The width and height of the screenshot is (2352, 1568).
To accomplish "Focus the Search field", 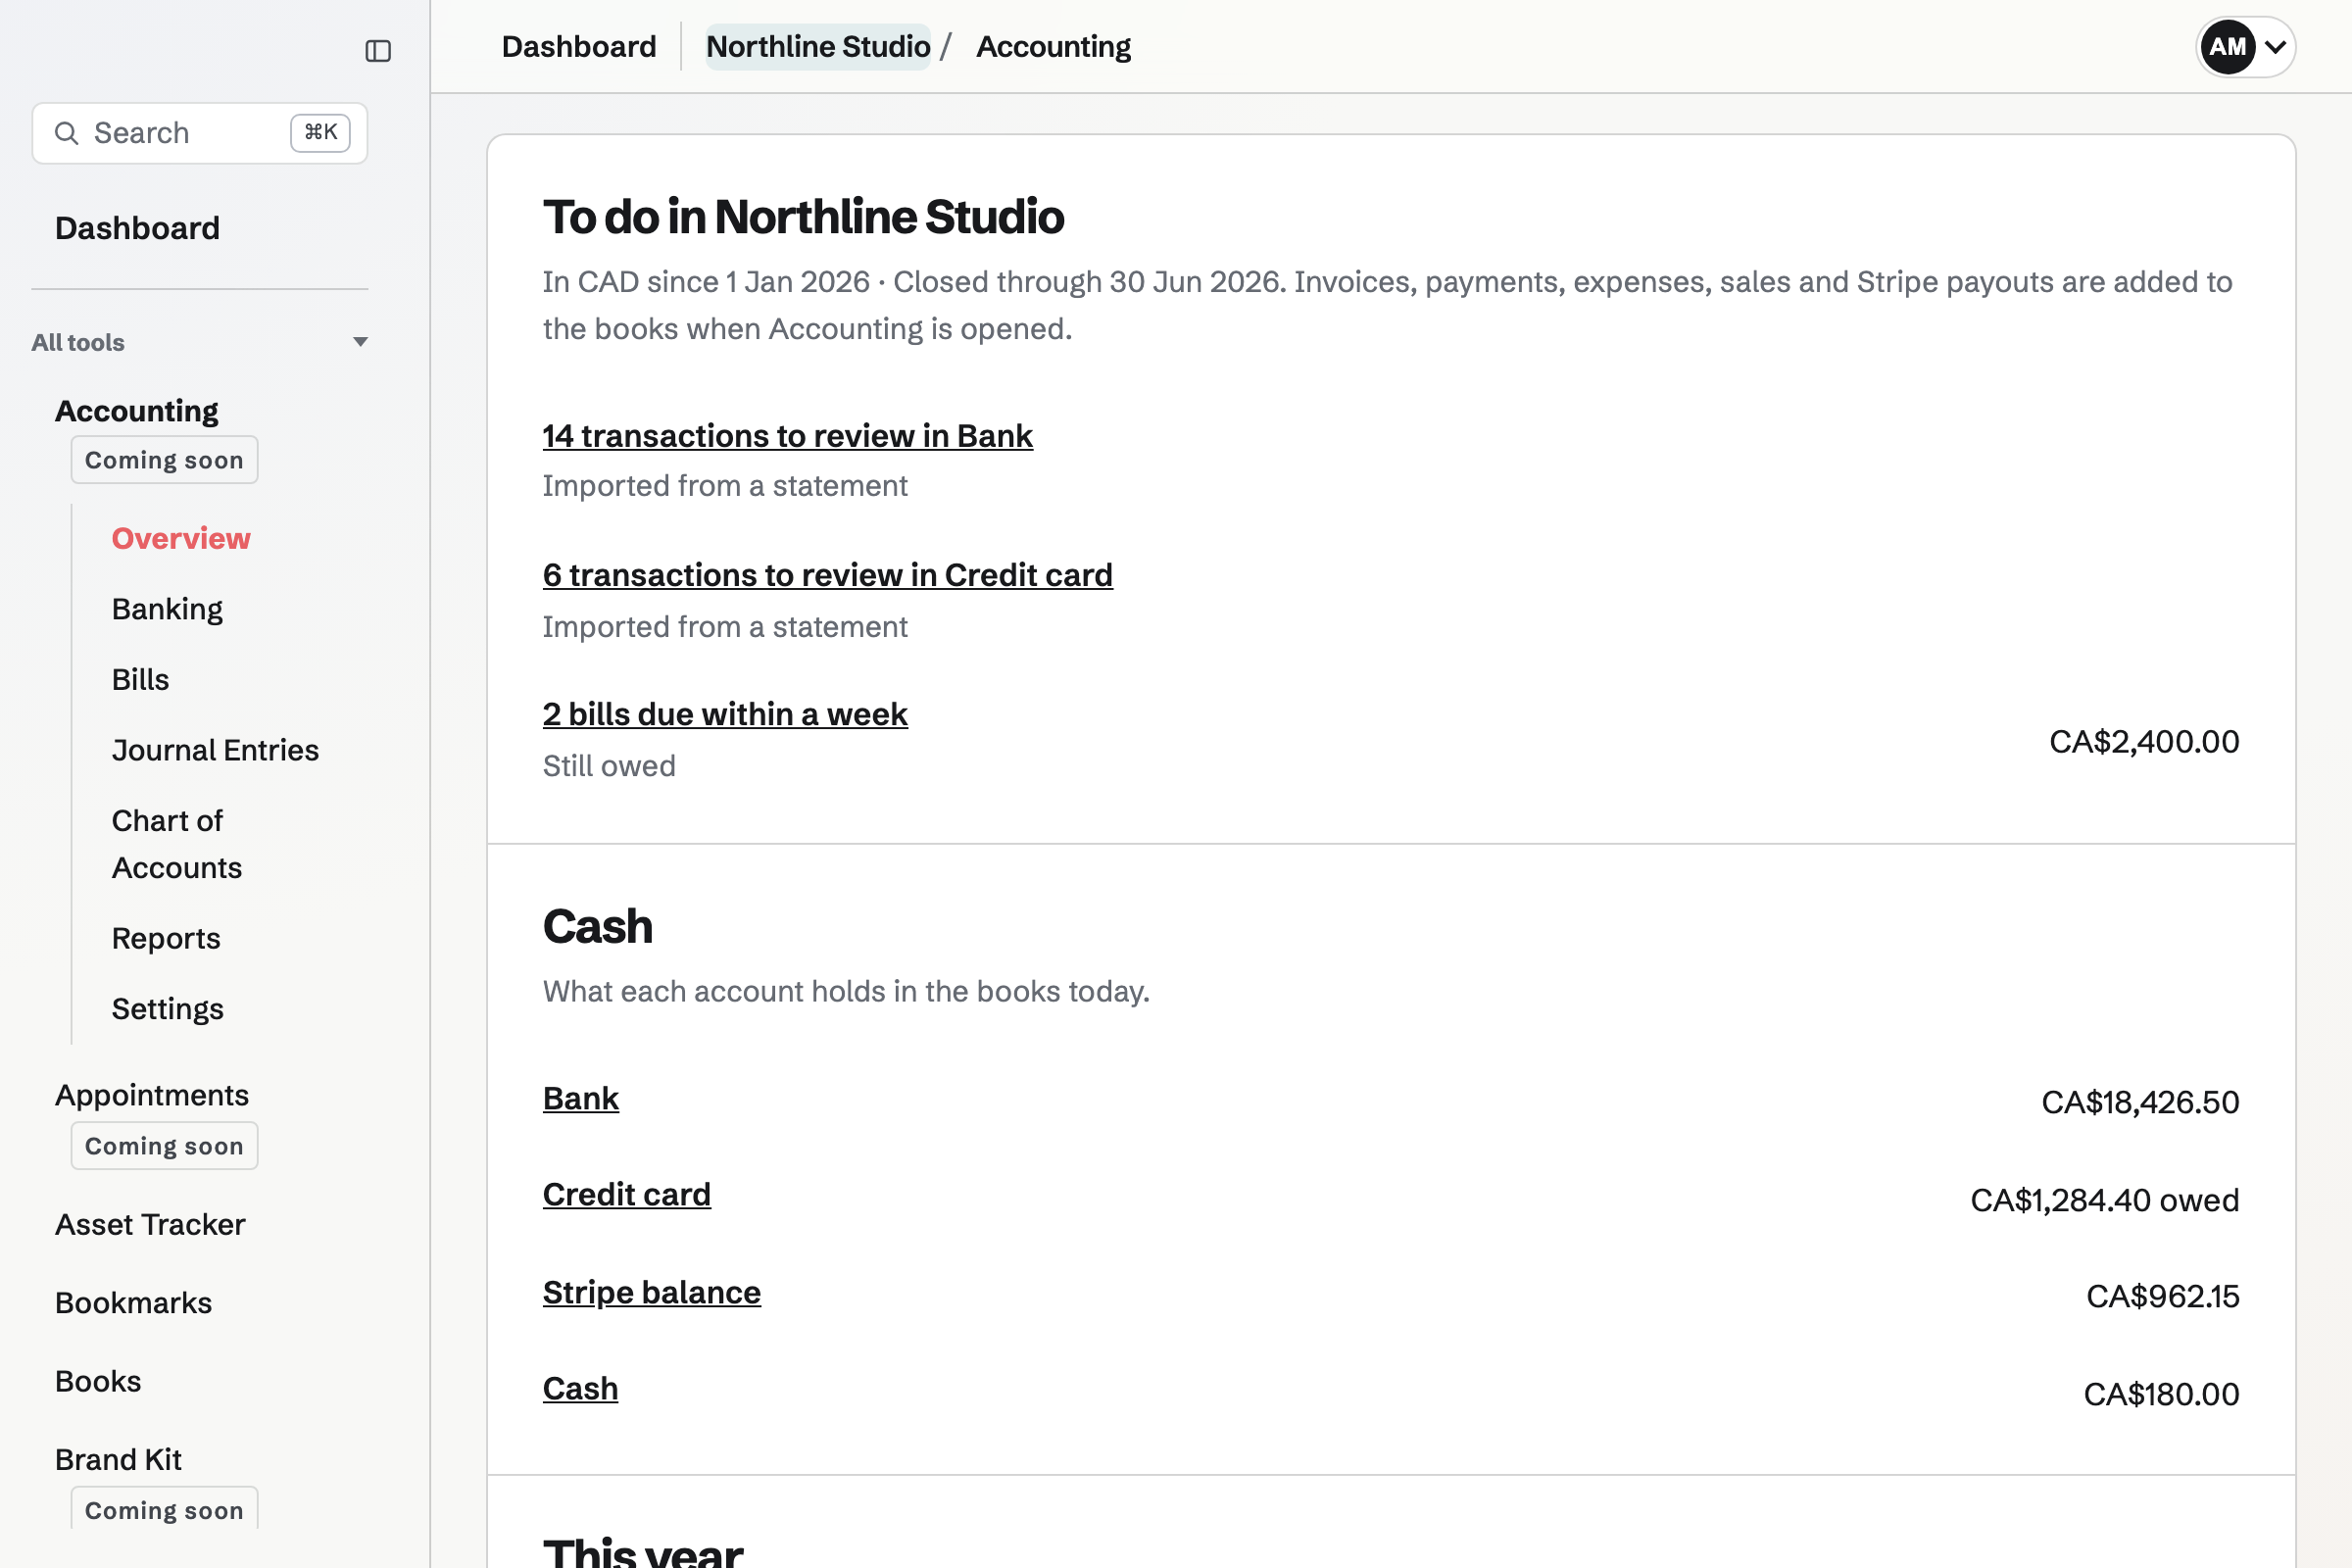I will (x=200, y=133).
